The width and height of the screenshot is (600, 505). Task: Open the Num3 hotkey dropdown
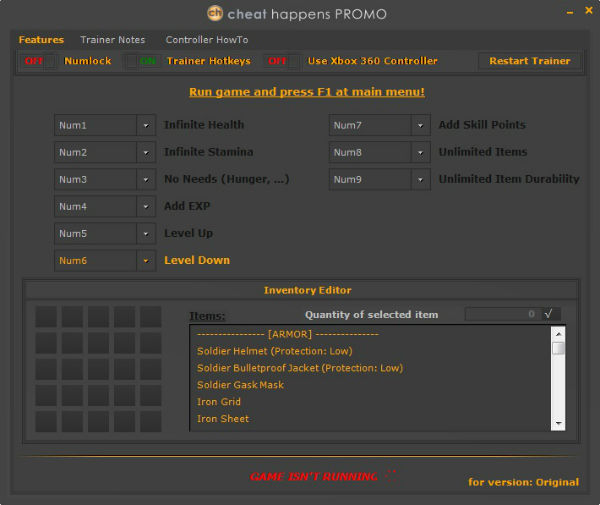tap(146, 179)
